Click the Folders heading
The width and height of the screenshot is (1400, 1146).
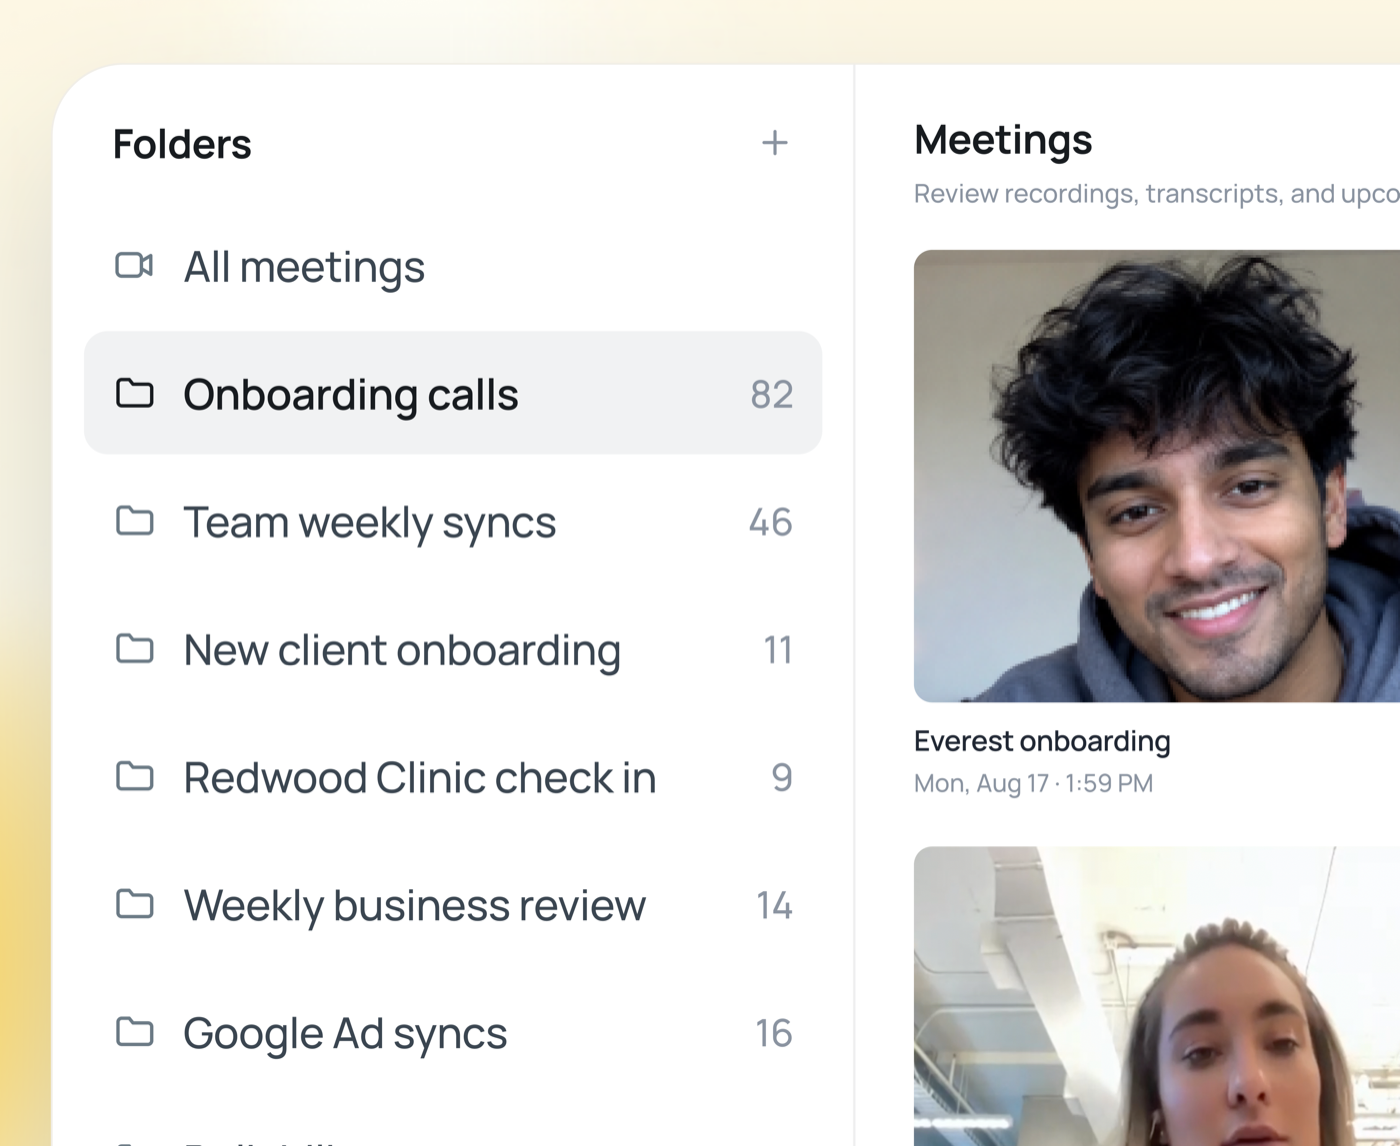coord(182,144)
